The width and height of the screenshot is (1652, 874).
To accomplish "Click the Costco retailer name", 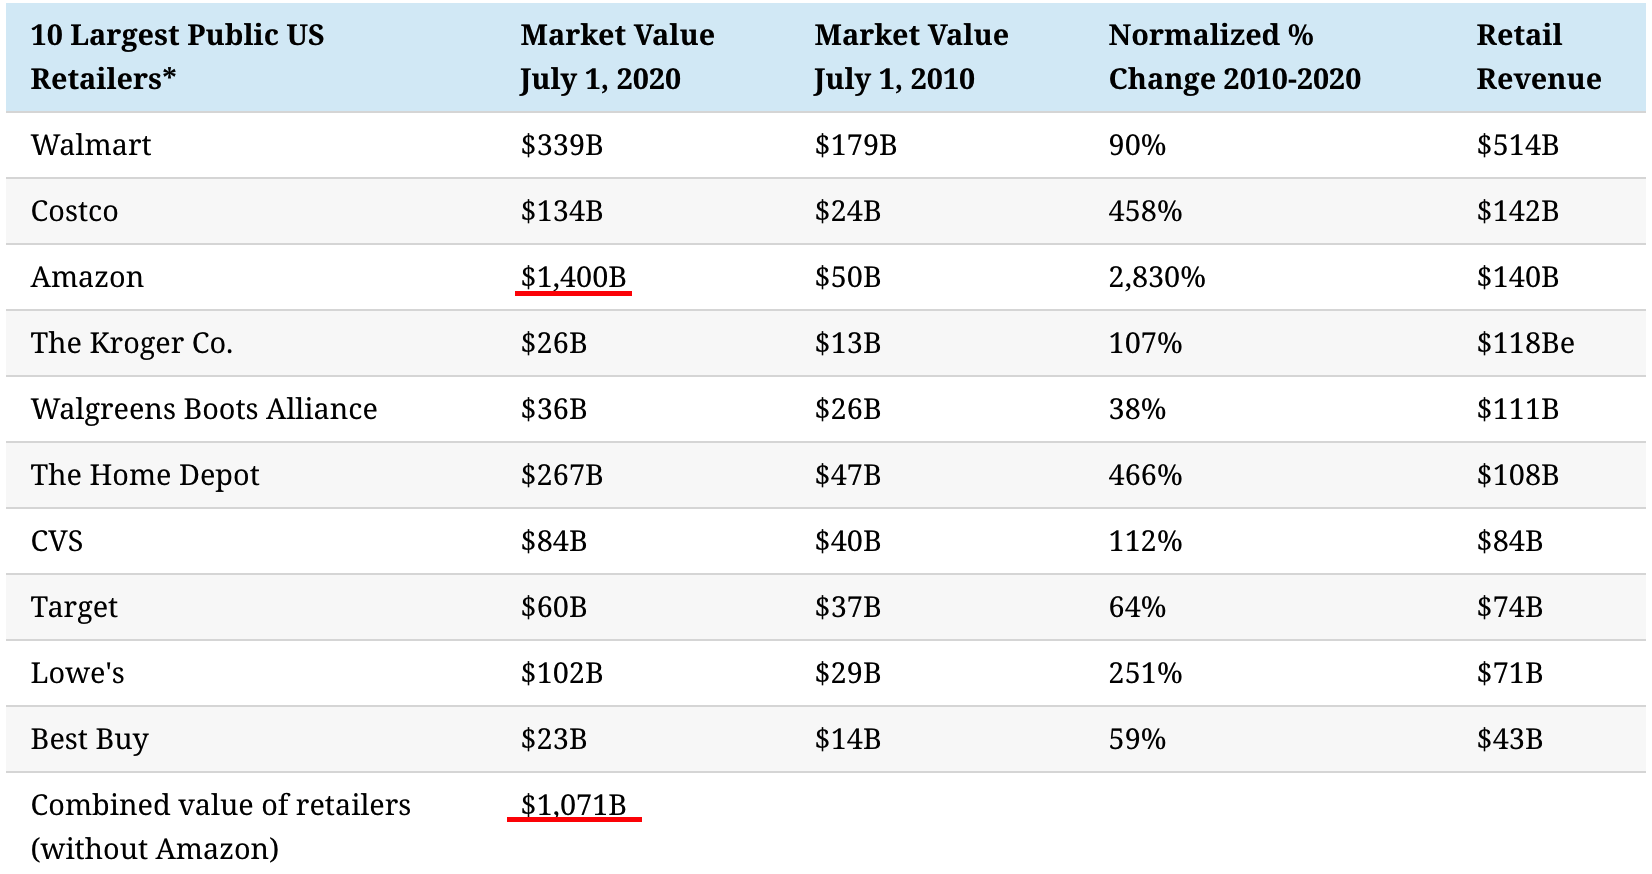I will click(x=75, y=211).
